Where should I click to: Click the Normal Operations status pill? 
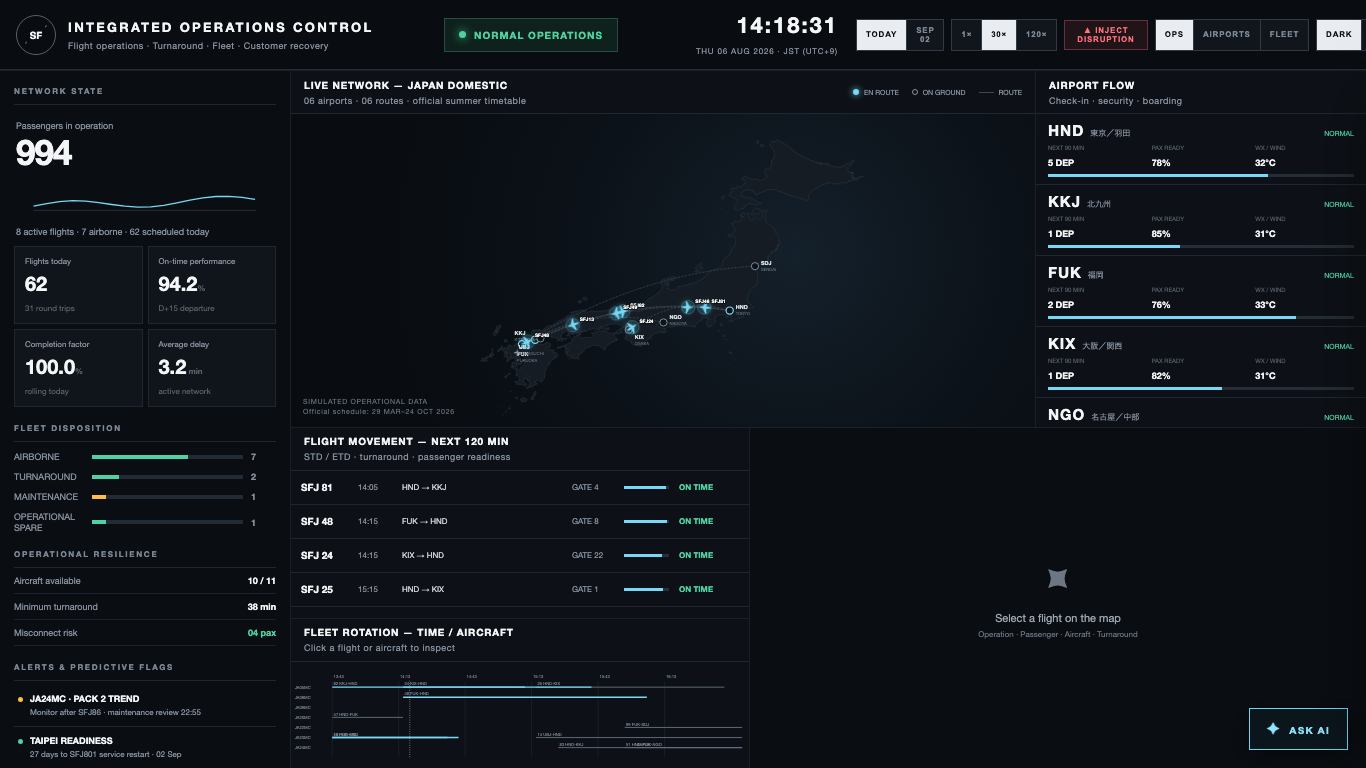531,35
